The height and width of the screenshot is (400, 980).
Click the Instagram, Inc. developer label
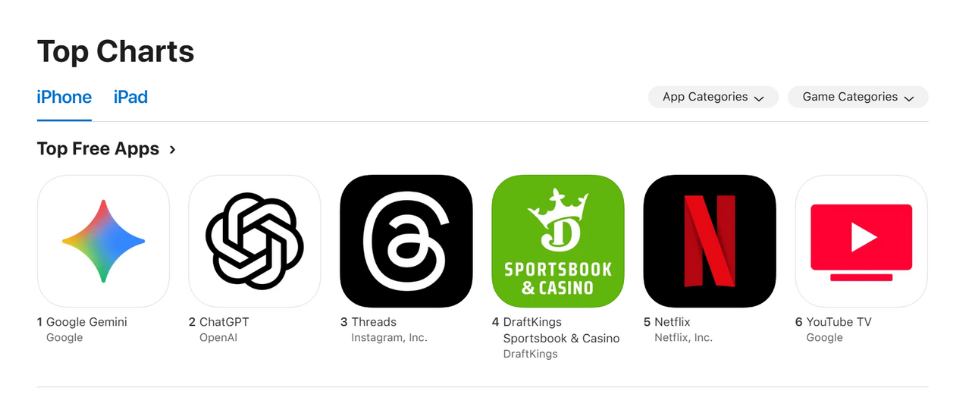389,338
